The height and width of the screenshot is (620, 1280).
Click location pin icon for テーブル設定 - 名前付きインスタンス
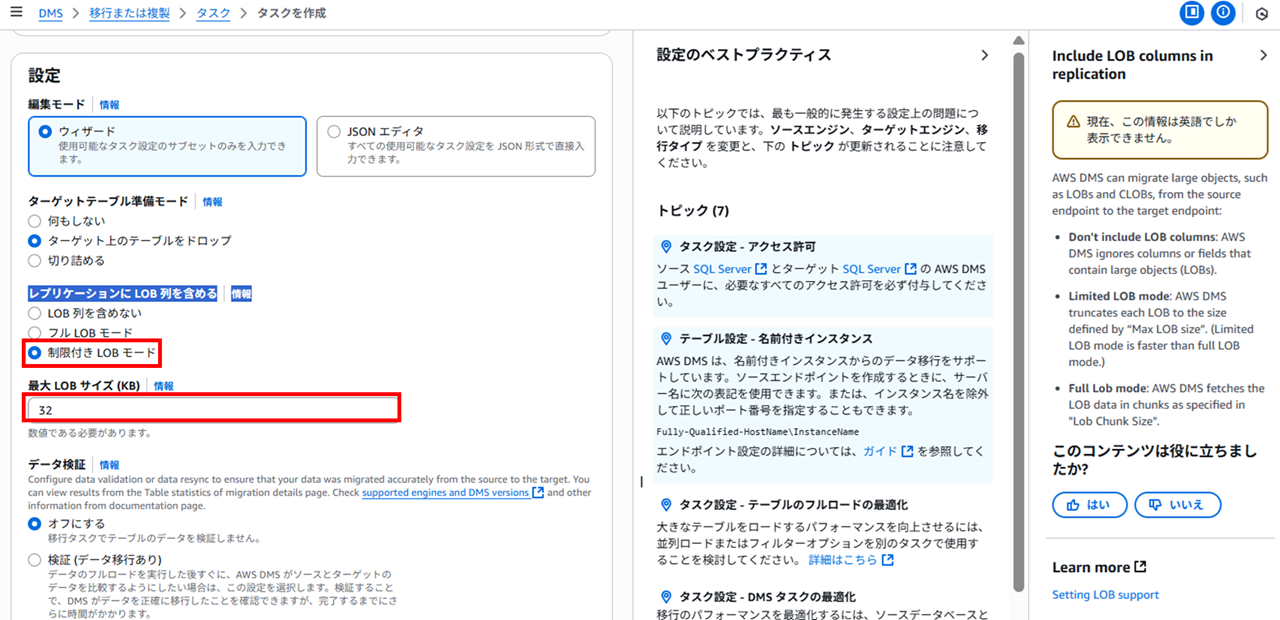(667, 338)
